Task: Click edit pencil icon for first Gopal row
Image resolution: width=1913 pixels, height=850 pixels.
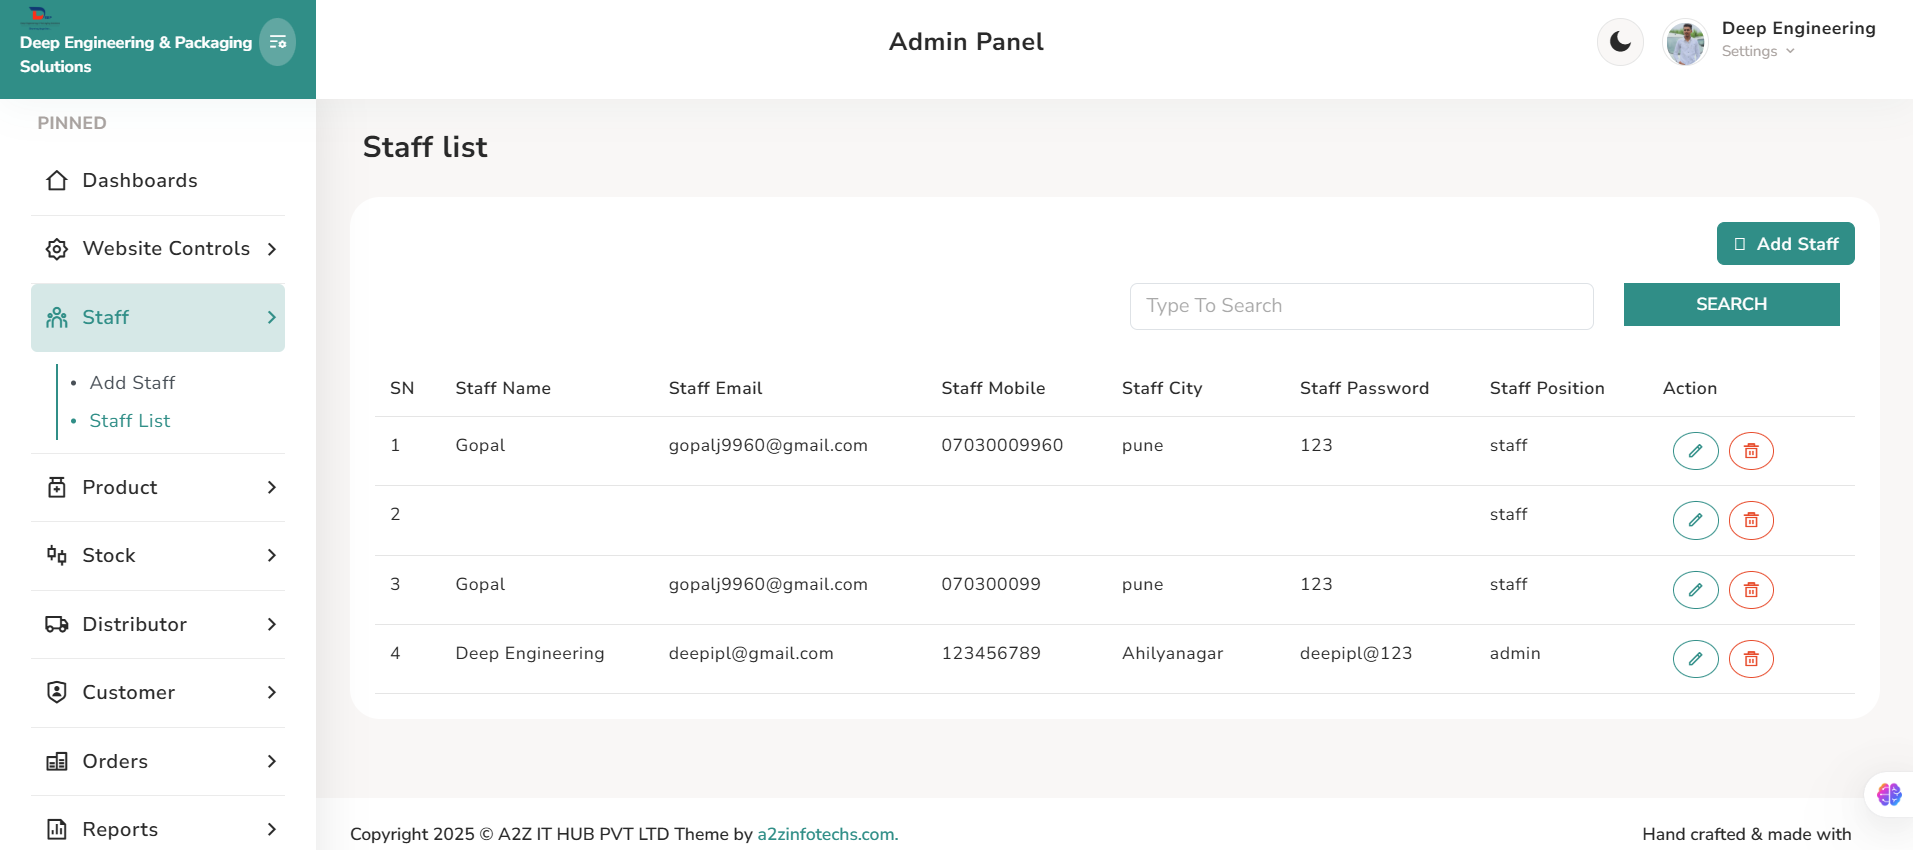Action: point(1695,451)
